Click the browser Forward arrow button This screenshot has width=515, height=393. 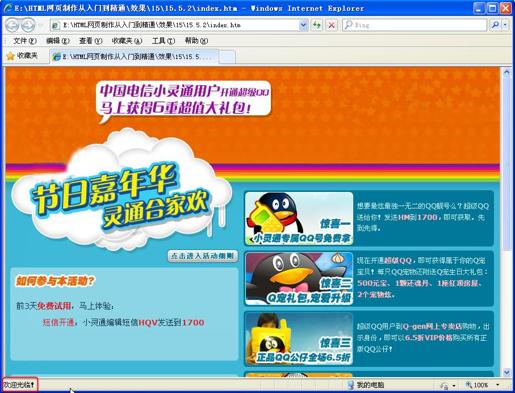[x=28, y=25]
